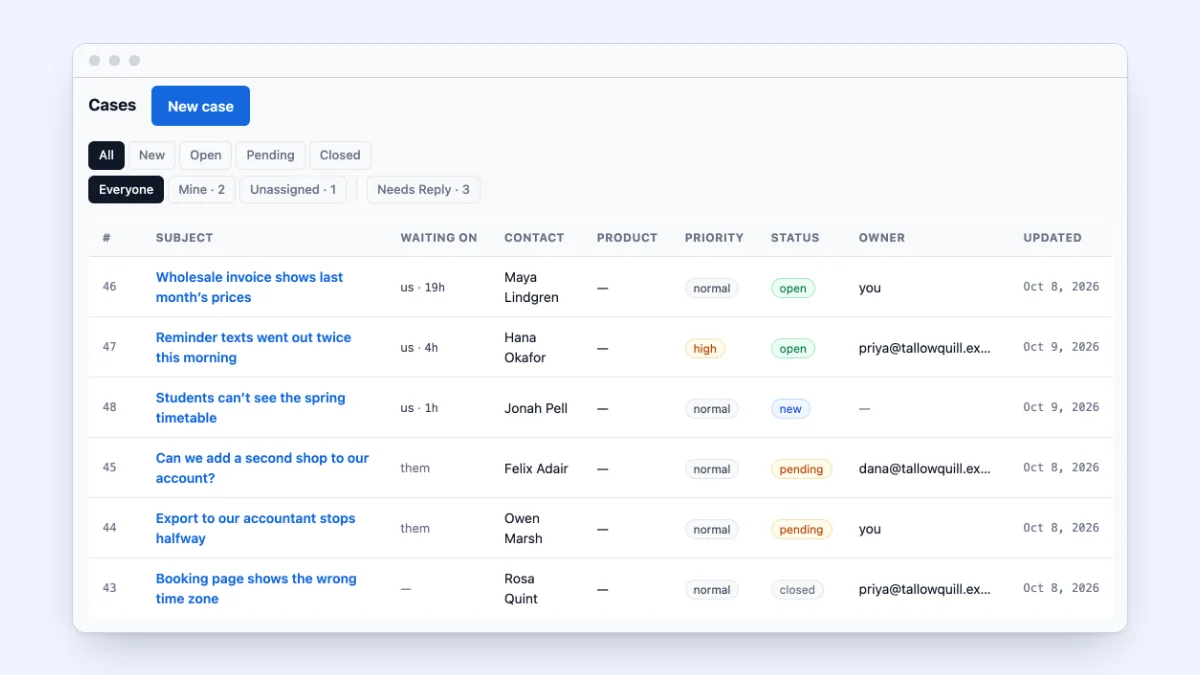Select the All status tab
The image size is (1200, 675).
point(106,155)
